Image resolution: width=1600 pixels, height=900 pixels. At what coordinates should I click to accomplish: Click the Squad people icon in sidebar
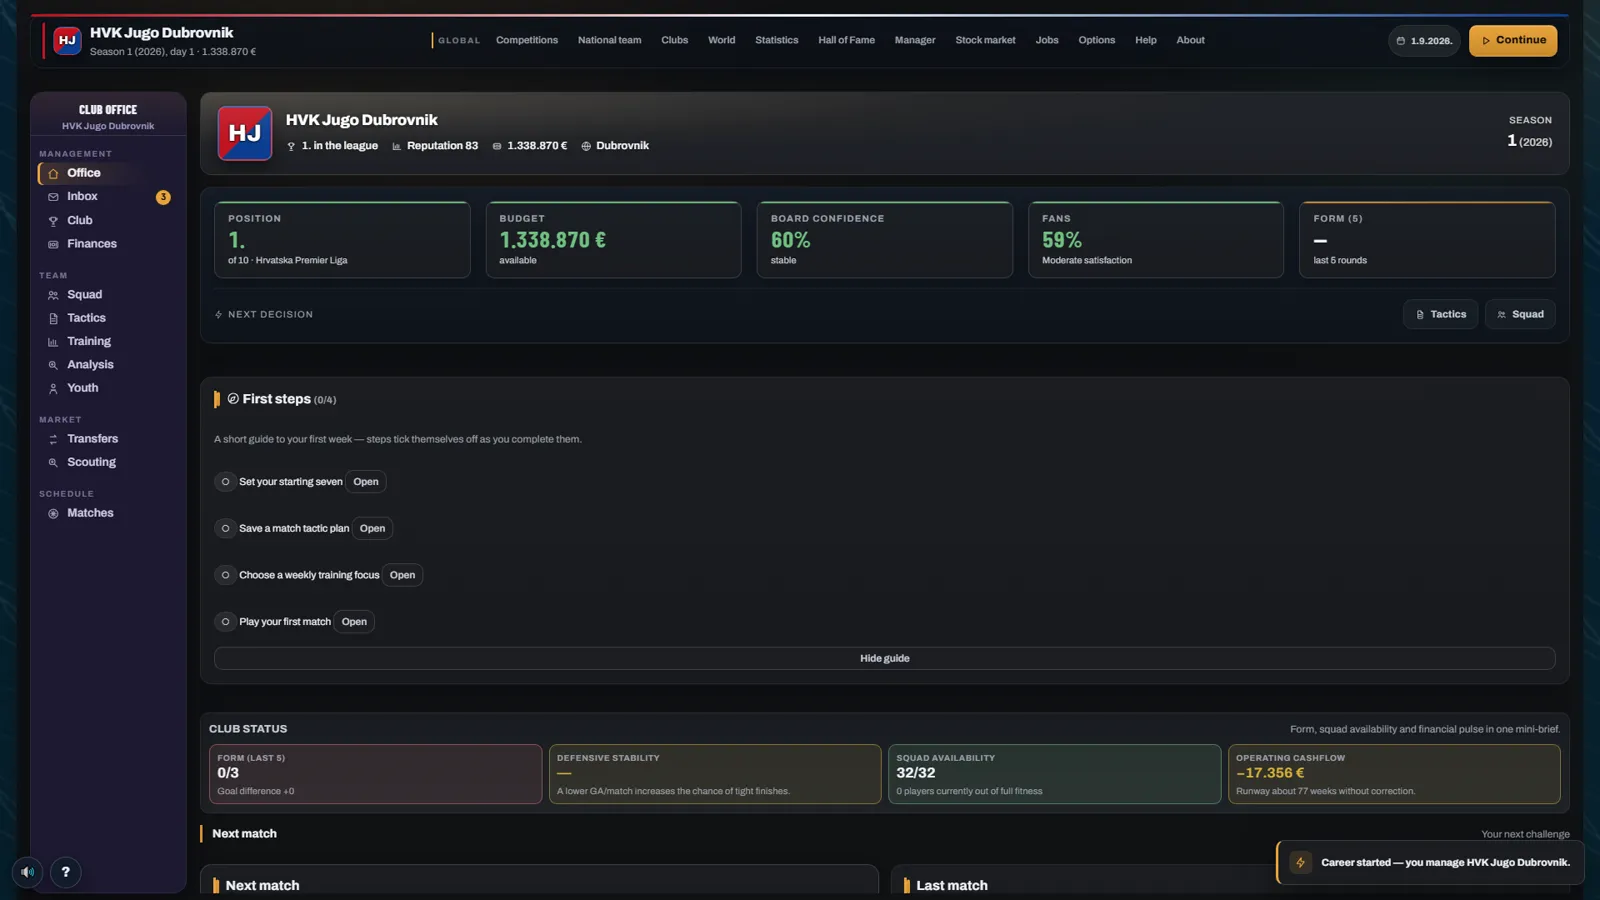tap(53, 295)
